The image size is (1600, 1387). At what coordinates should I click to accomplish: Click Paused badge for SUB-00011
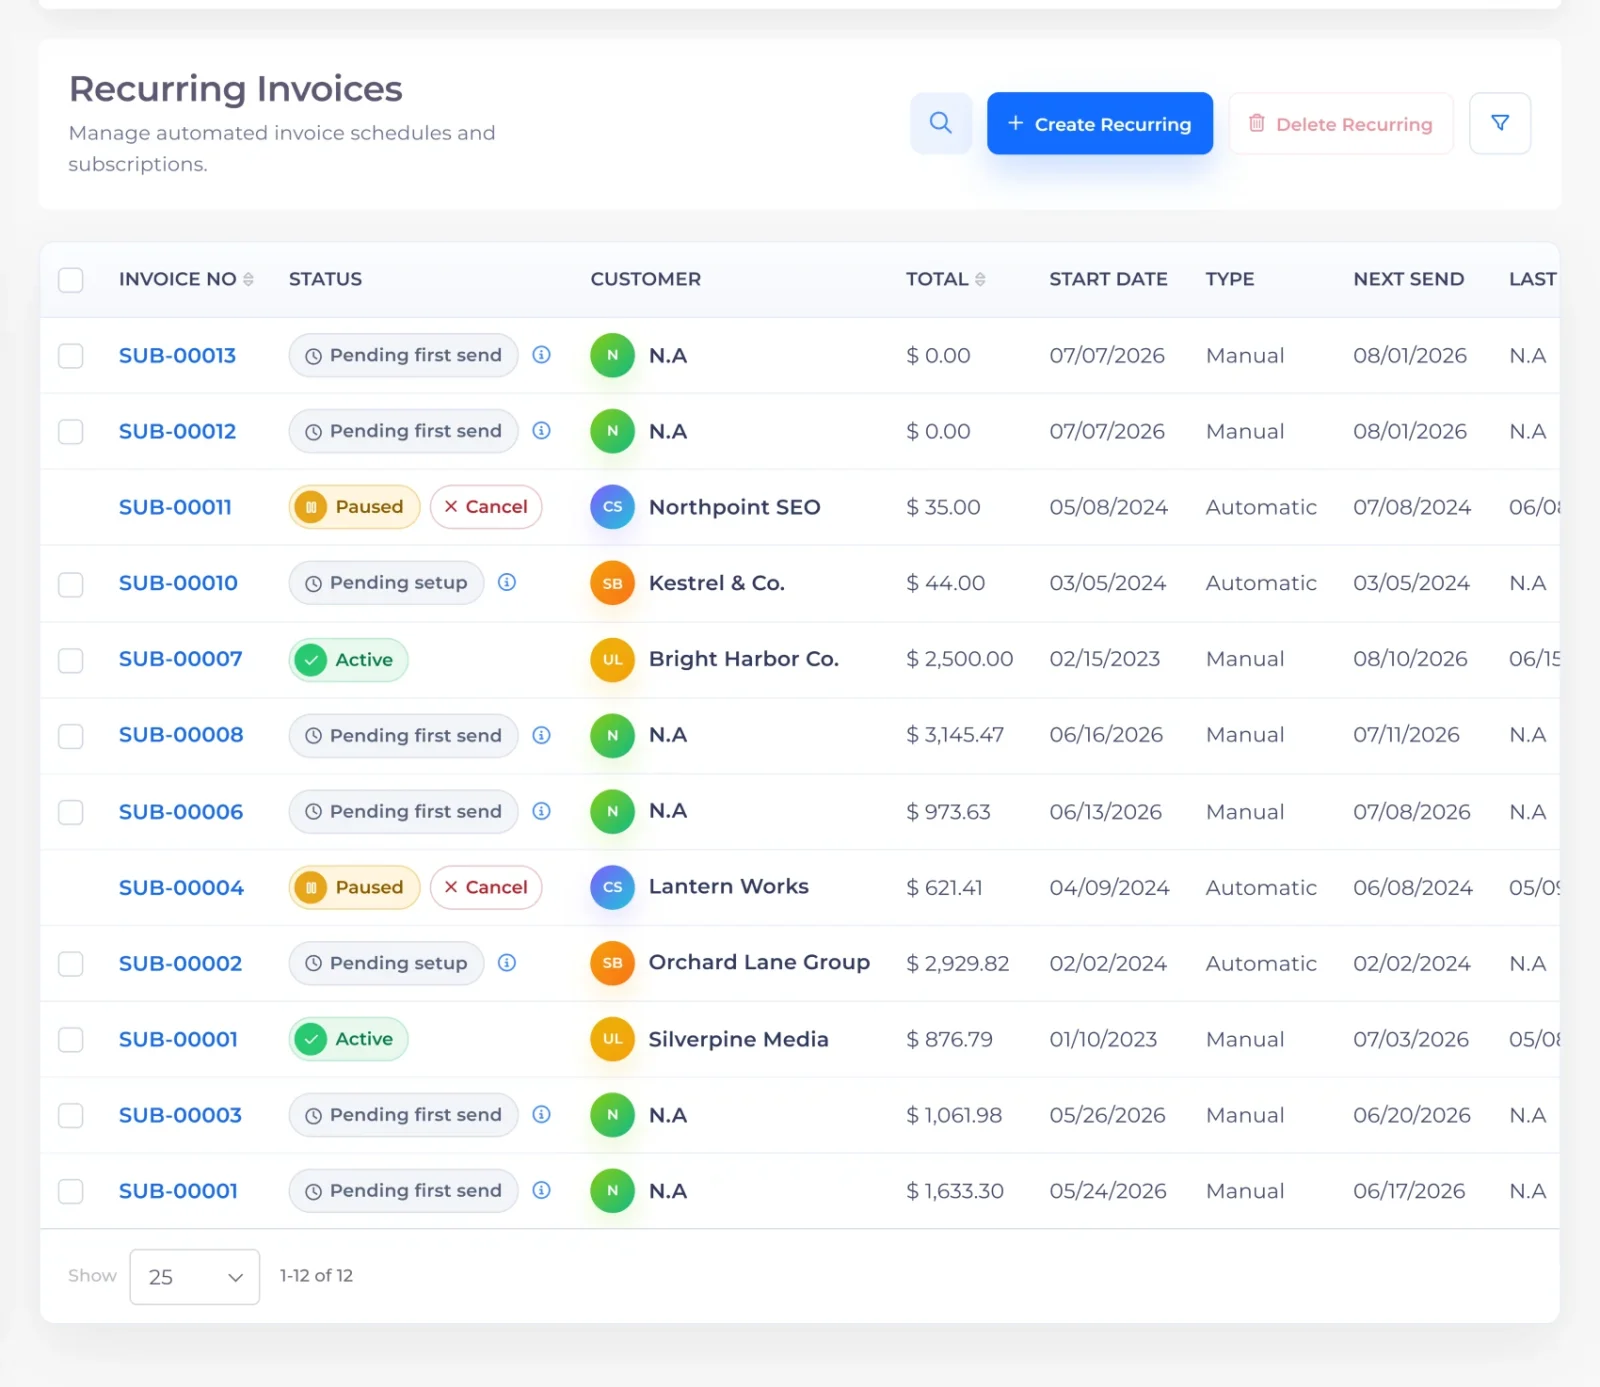(x=354, y=507)
